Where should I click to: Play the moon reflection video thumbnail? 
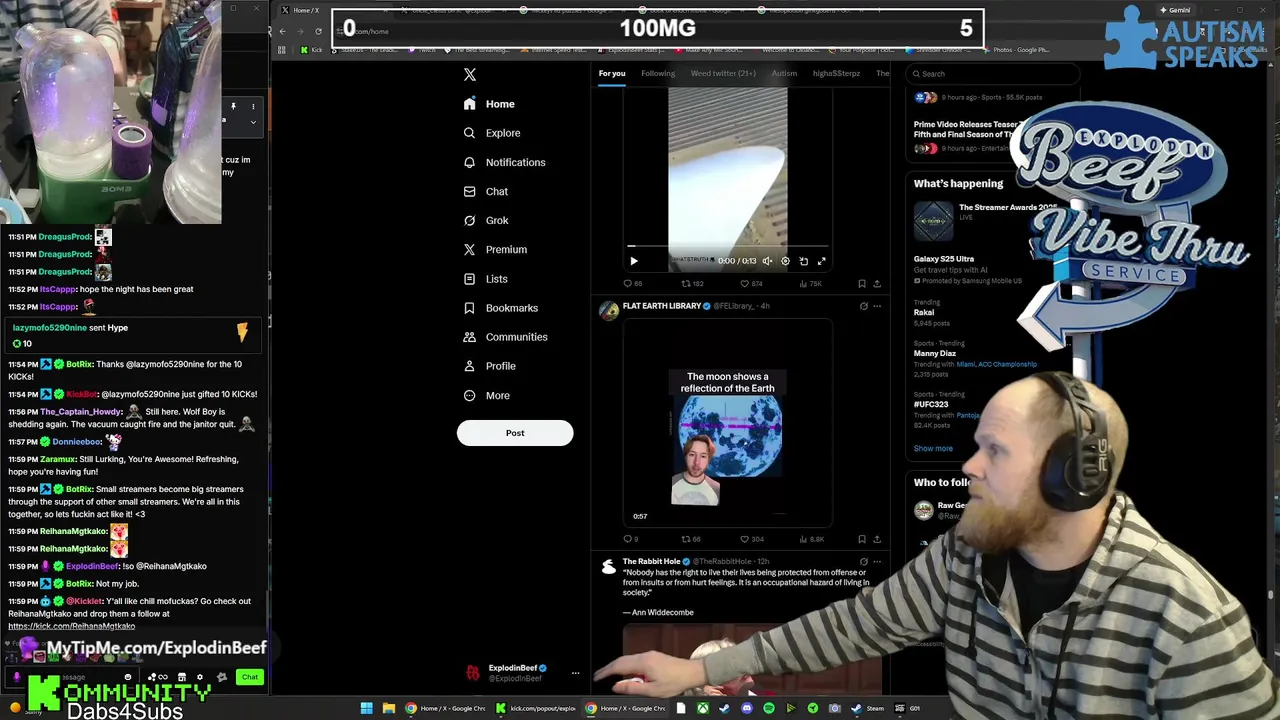pos(728,424)
